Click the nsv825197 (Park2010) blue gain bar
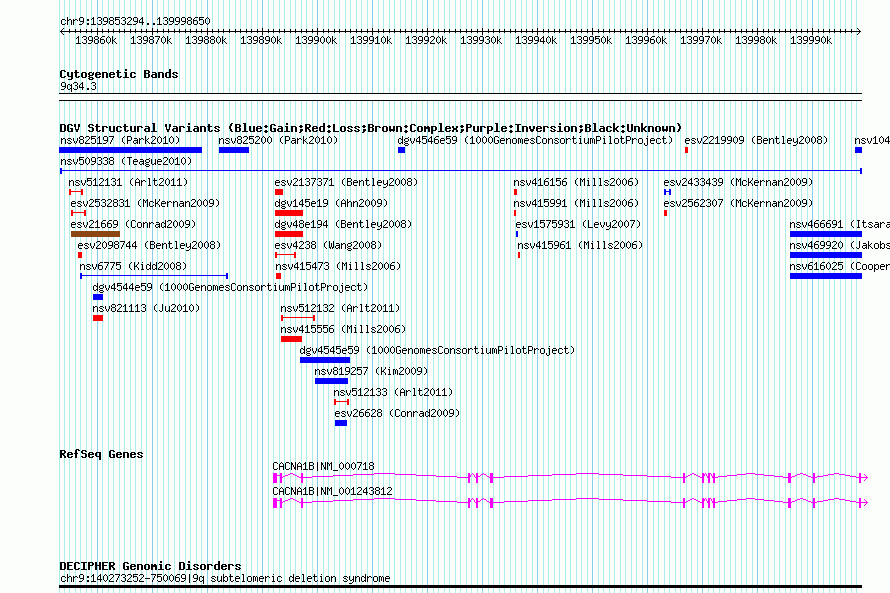This screenshot has width=890, height=593. point(131,150)
